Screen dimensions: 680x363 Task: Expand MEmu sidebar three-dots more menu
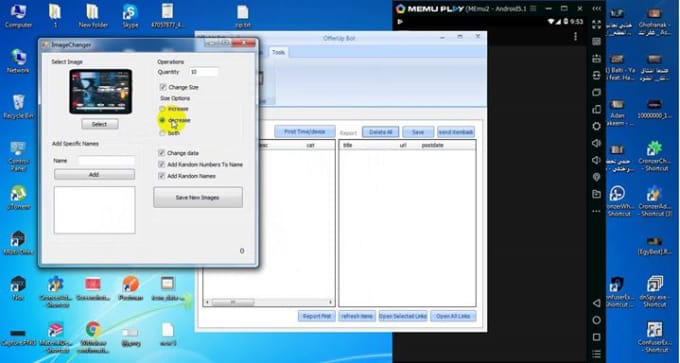coord(597,211)
